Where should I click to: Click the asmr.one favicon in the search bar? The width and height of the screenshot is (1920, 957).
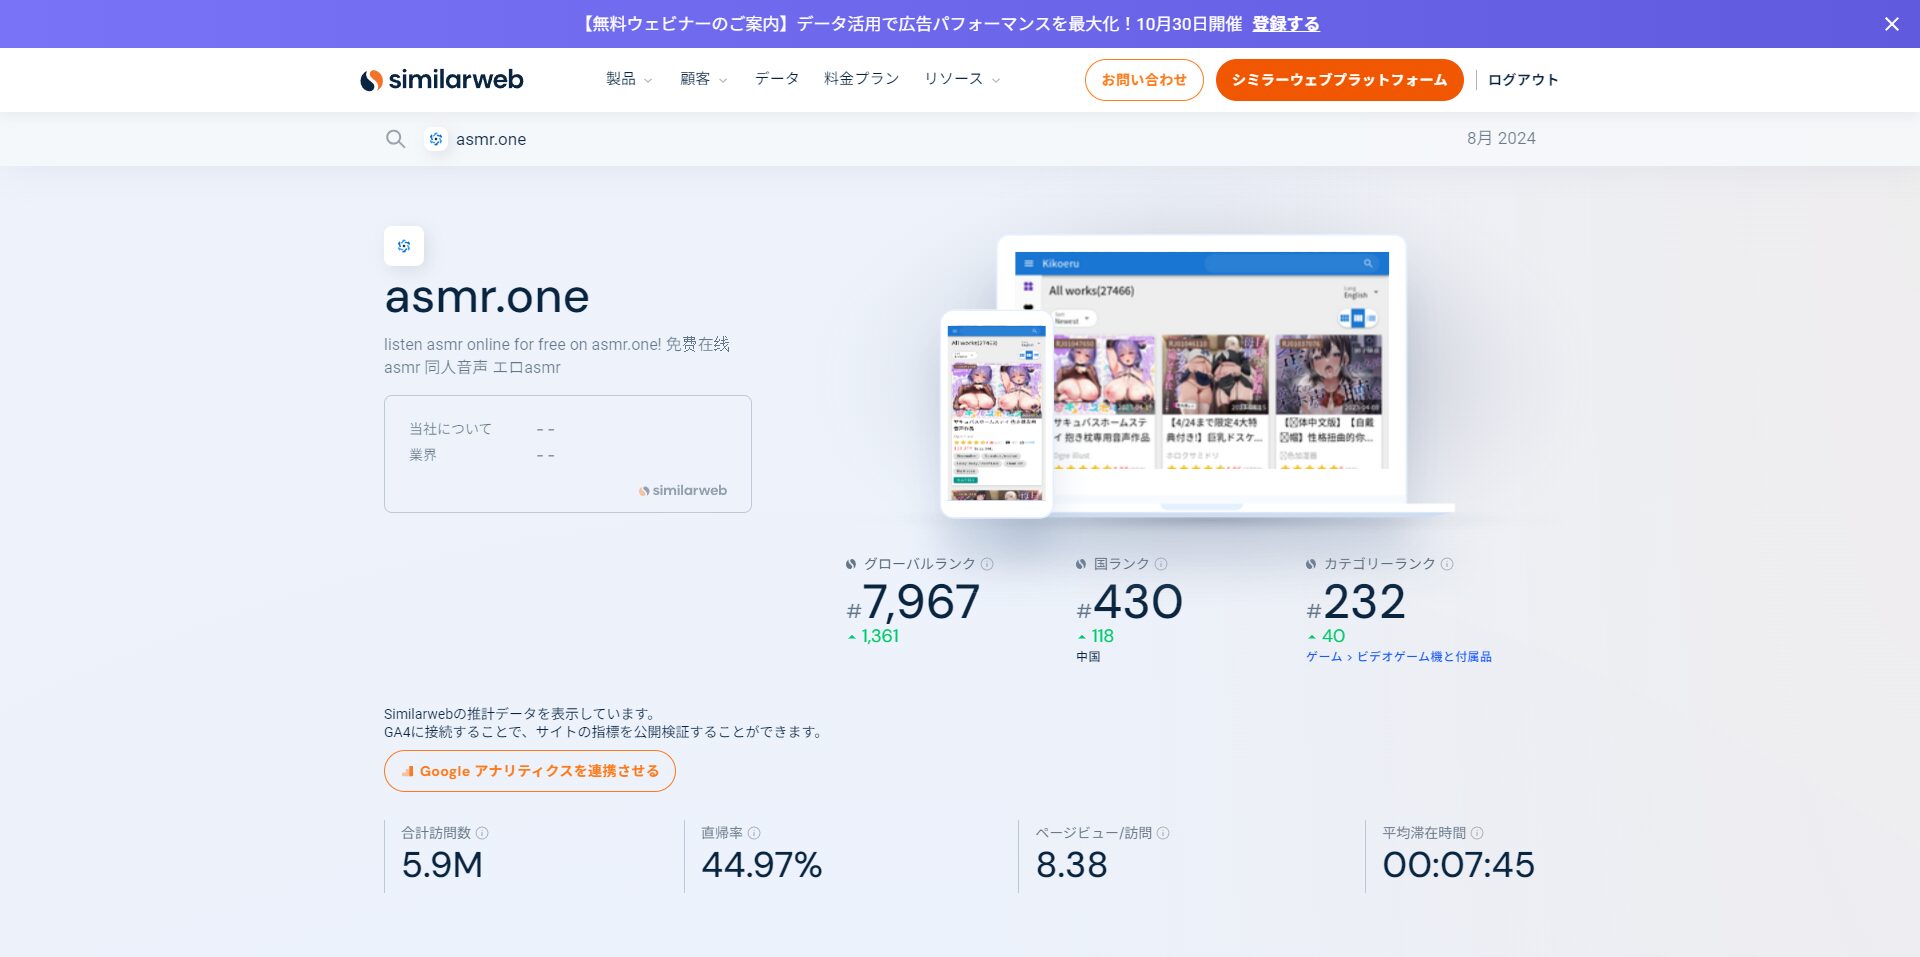pos(435,140)
